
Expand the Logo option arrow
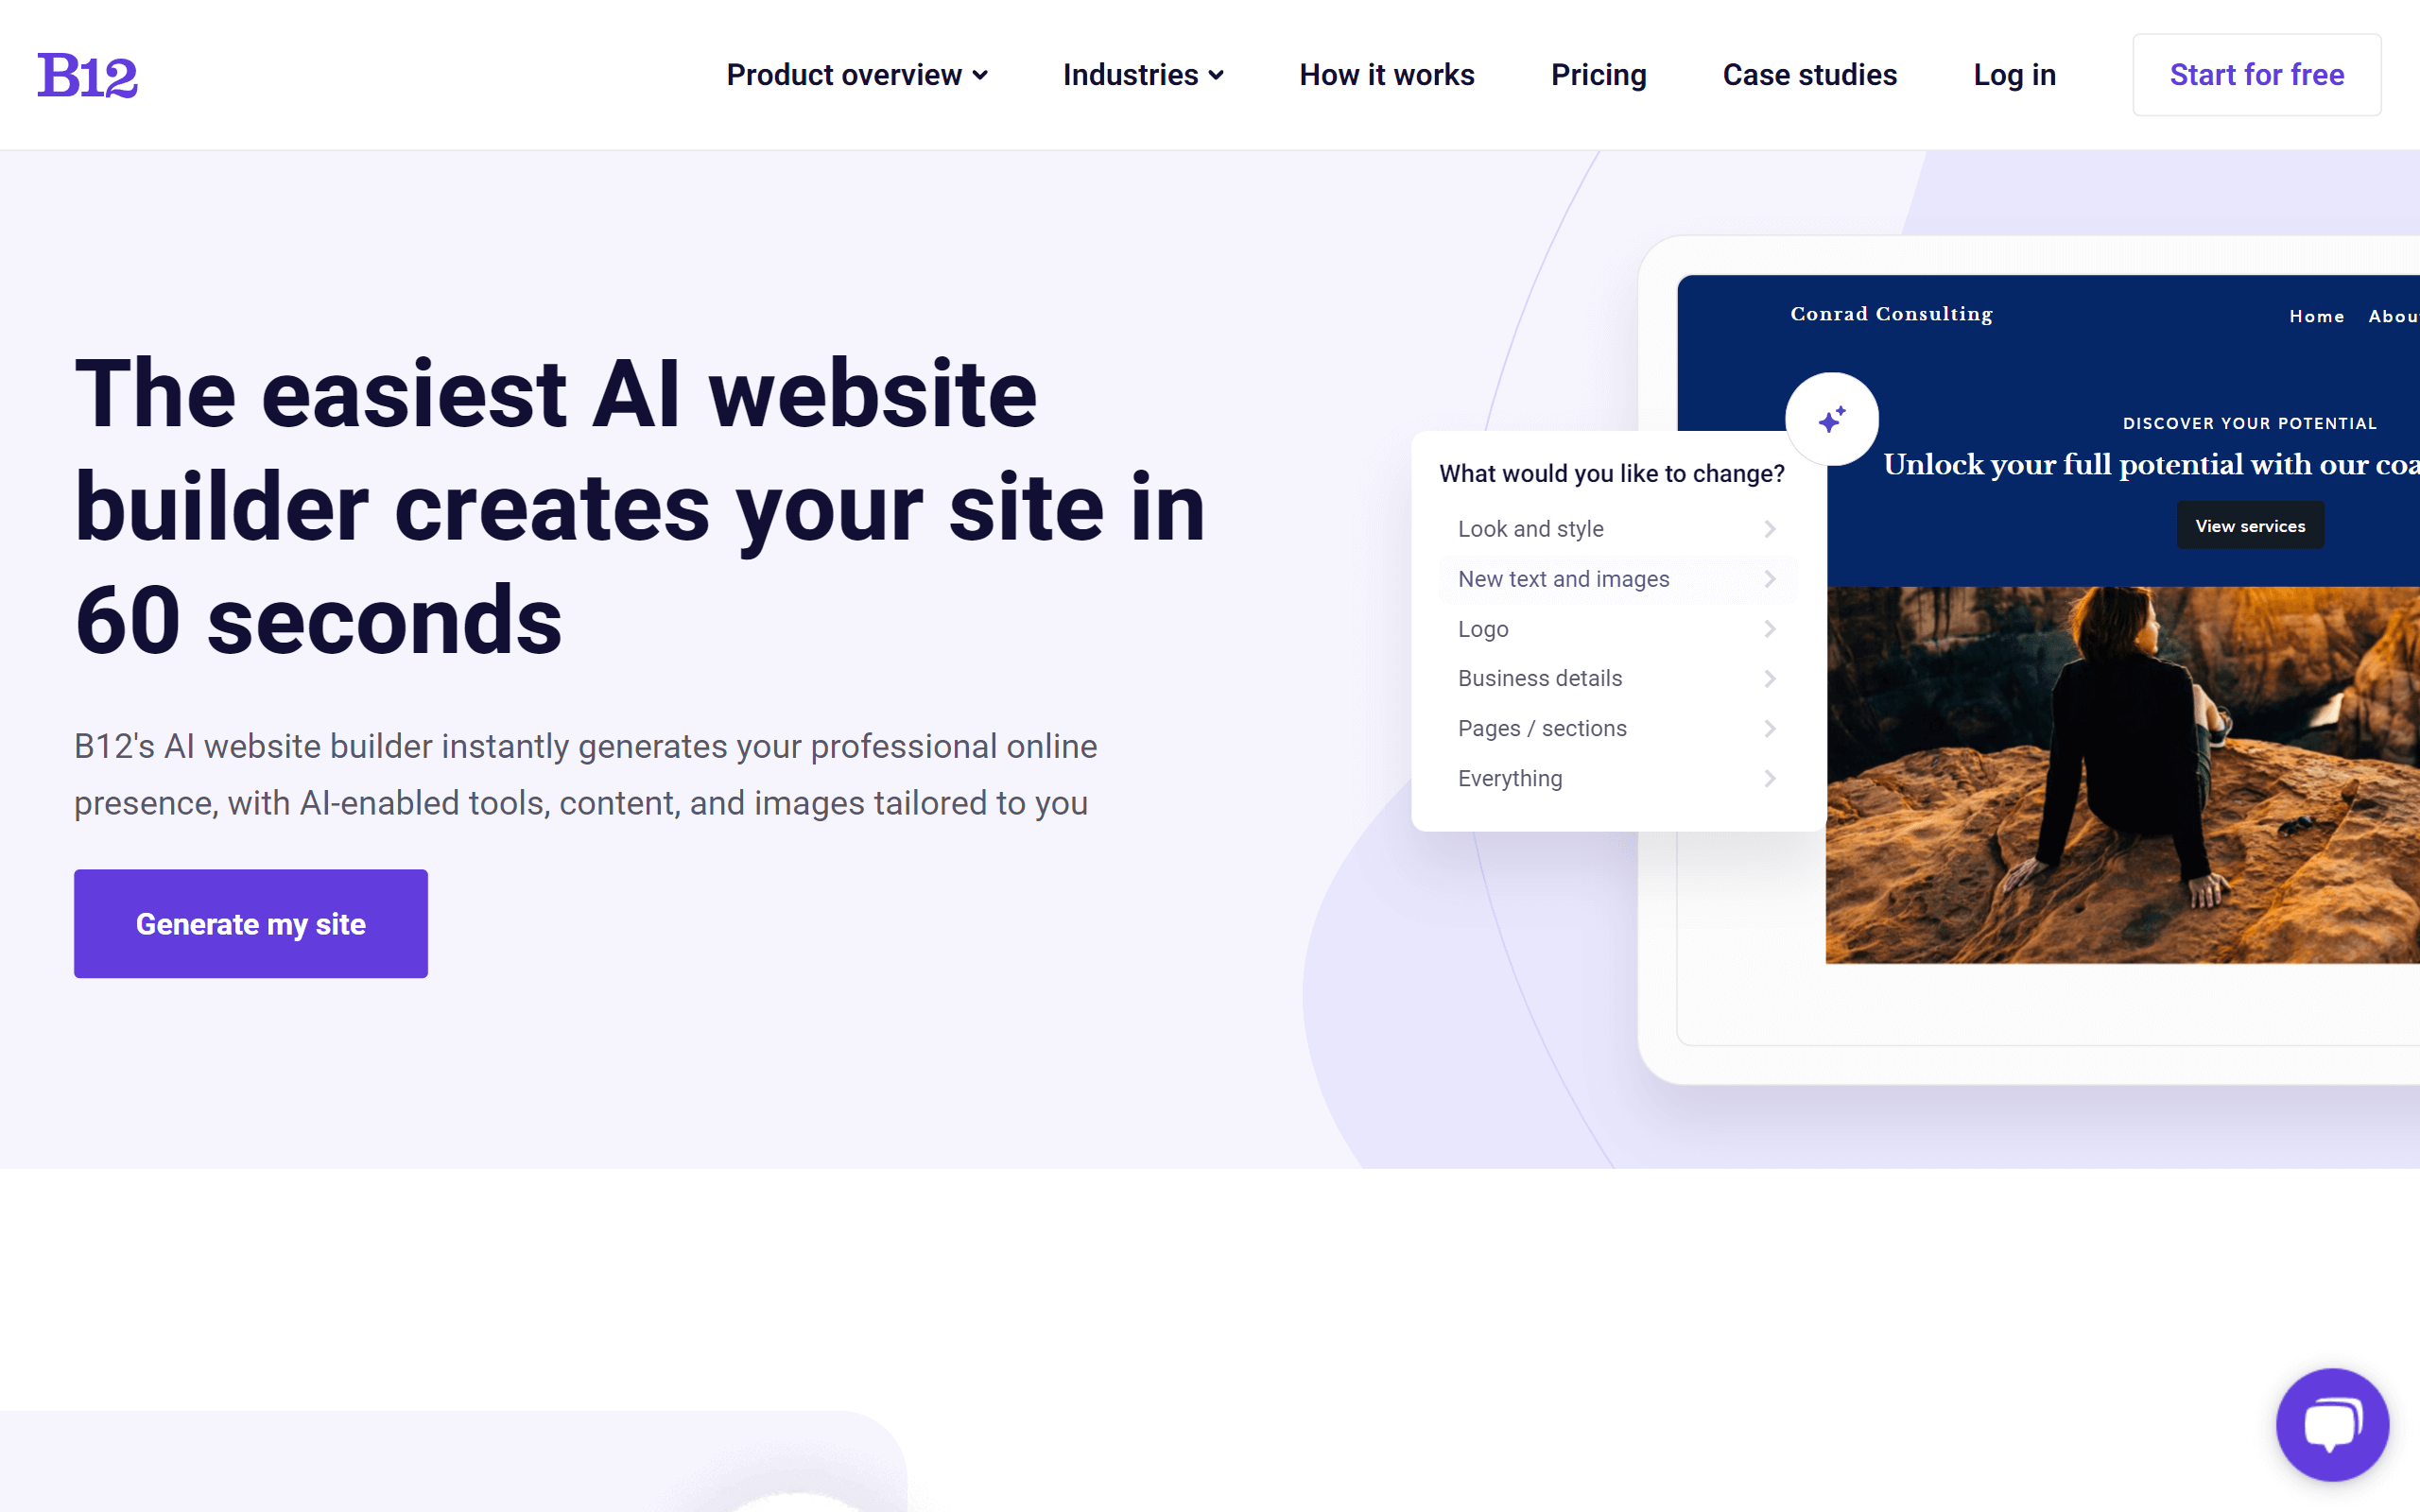[1772, 628]
